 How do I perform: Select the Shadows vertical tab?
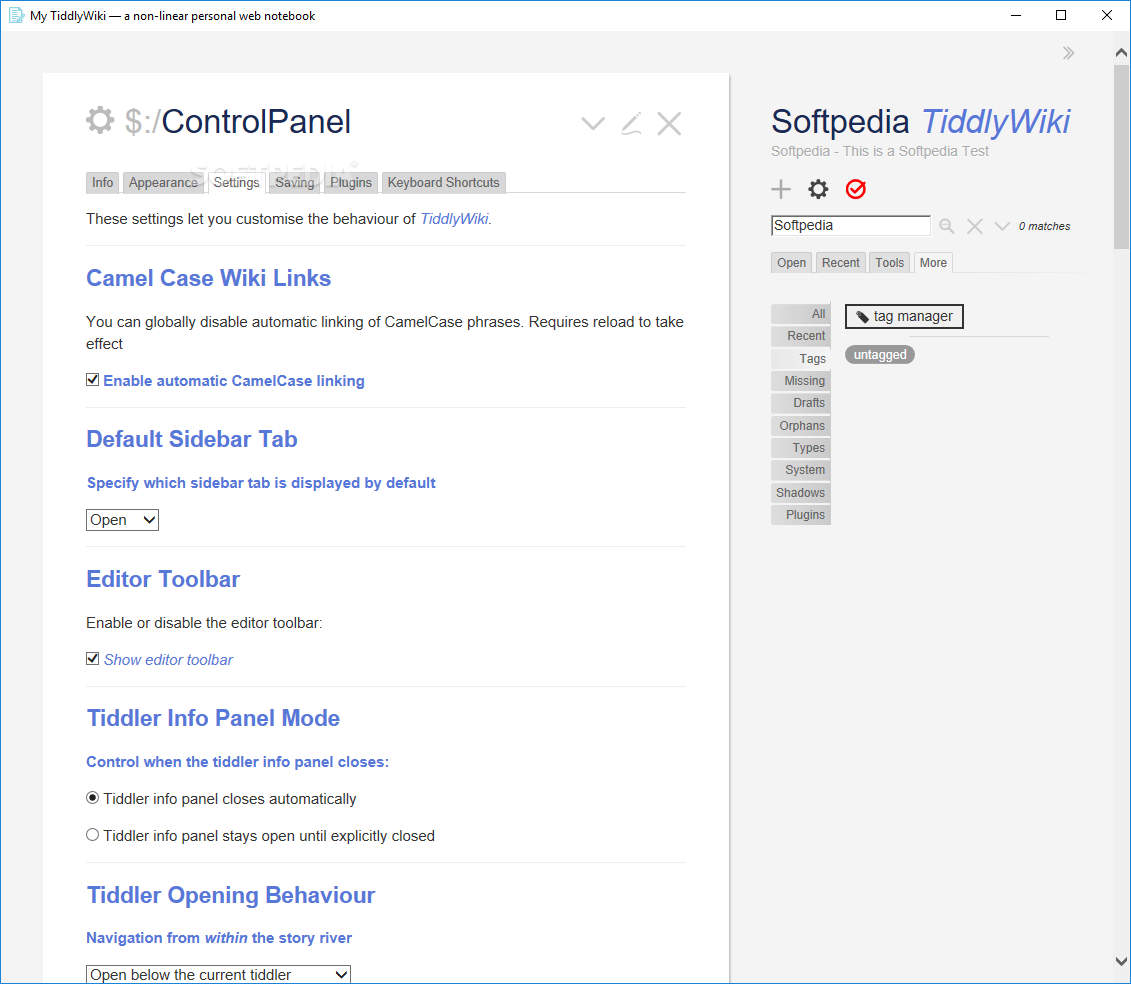click(801, 493)
